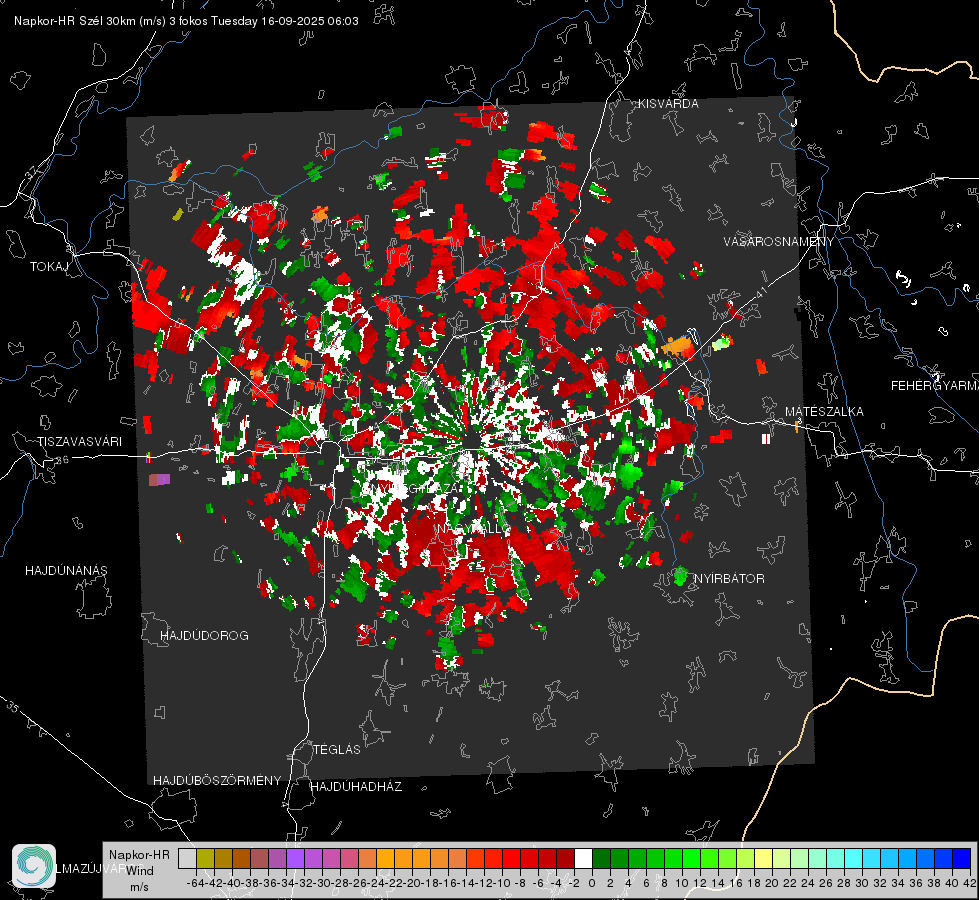Click the FEHÉRGYARMAT label at right edge
Viewport: 979px width, 900px height.
pos(934,386)
